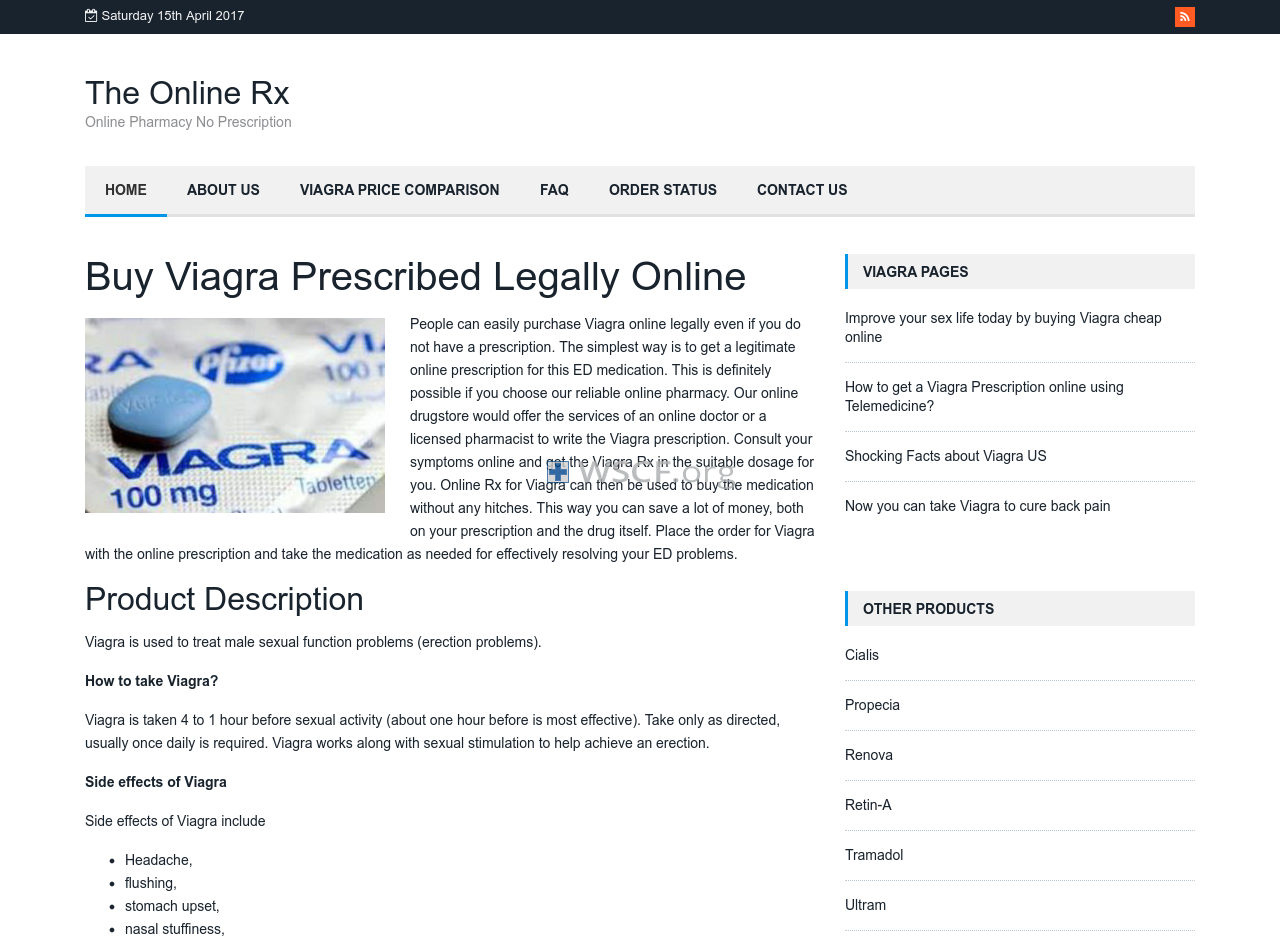
Task: Open the Ultram product link
Action: pos(865,905)
